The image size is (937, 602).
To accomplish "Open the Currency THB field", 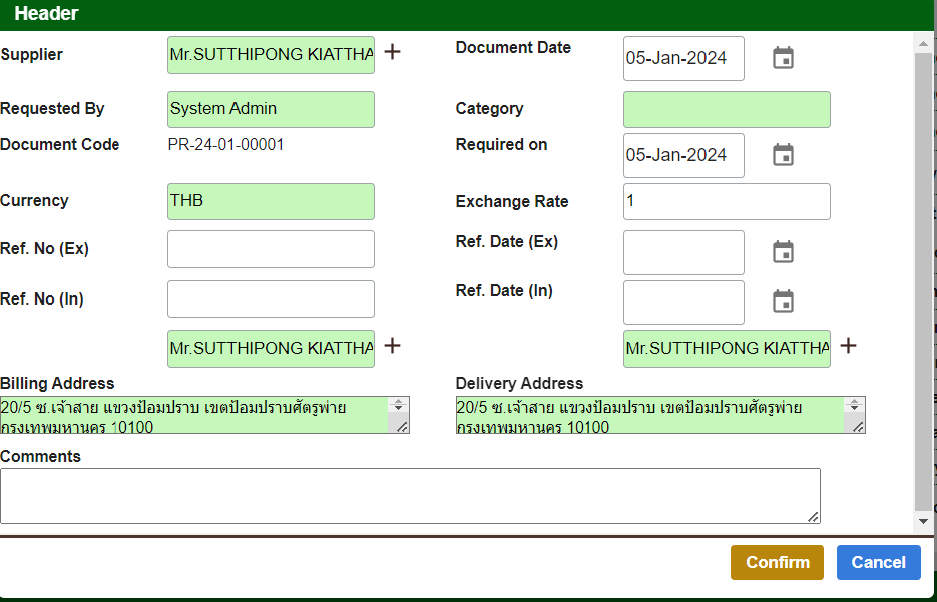I will [270, 201].
